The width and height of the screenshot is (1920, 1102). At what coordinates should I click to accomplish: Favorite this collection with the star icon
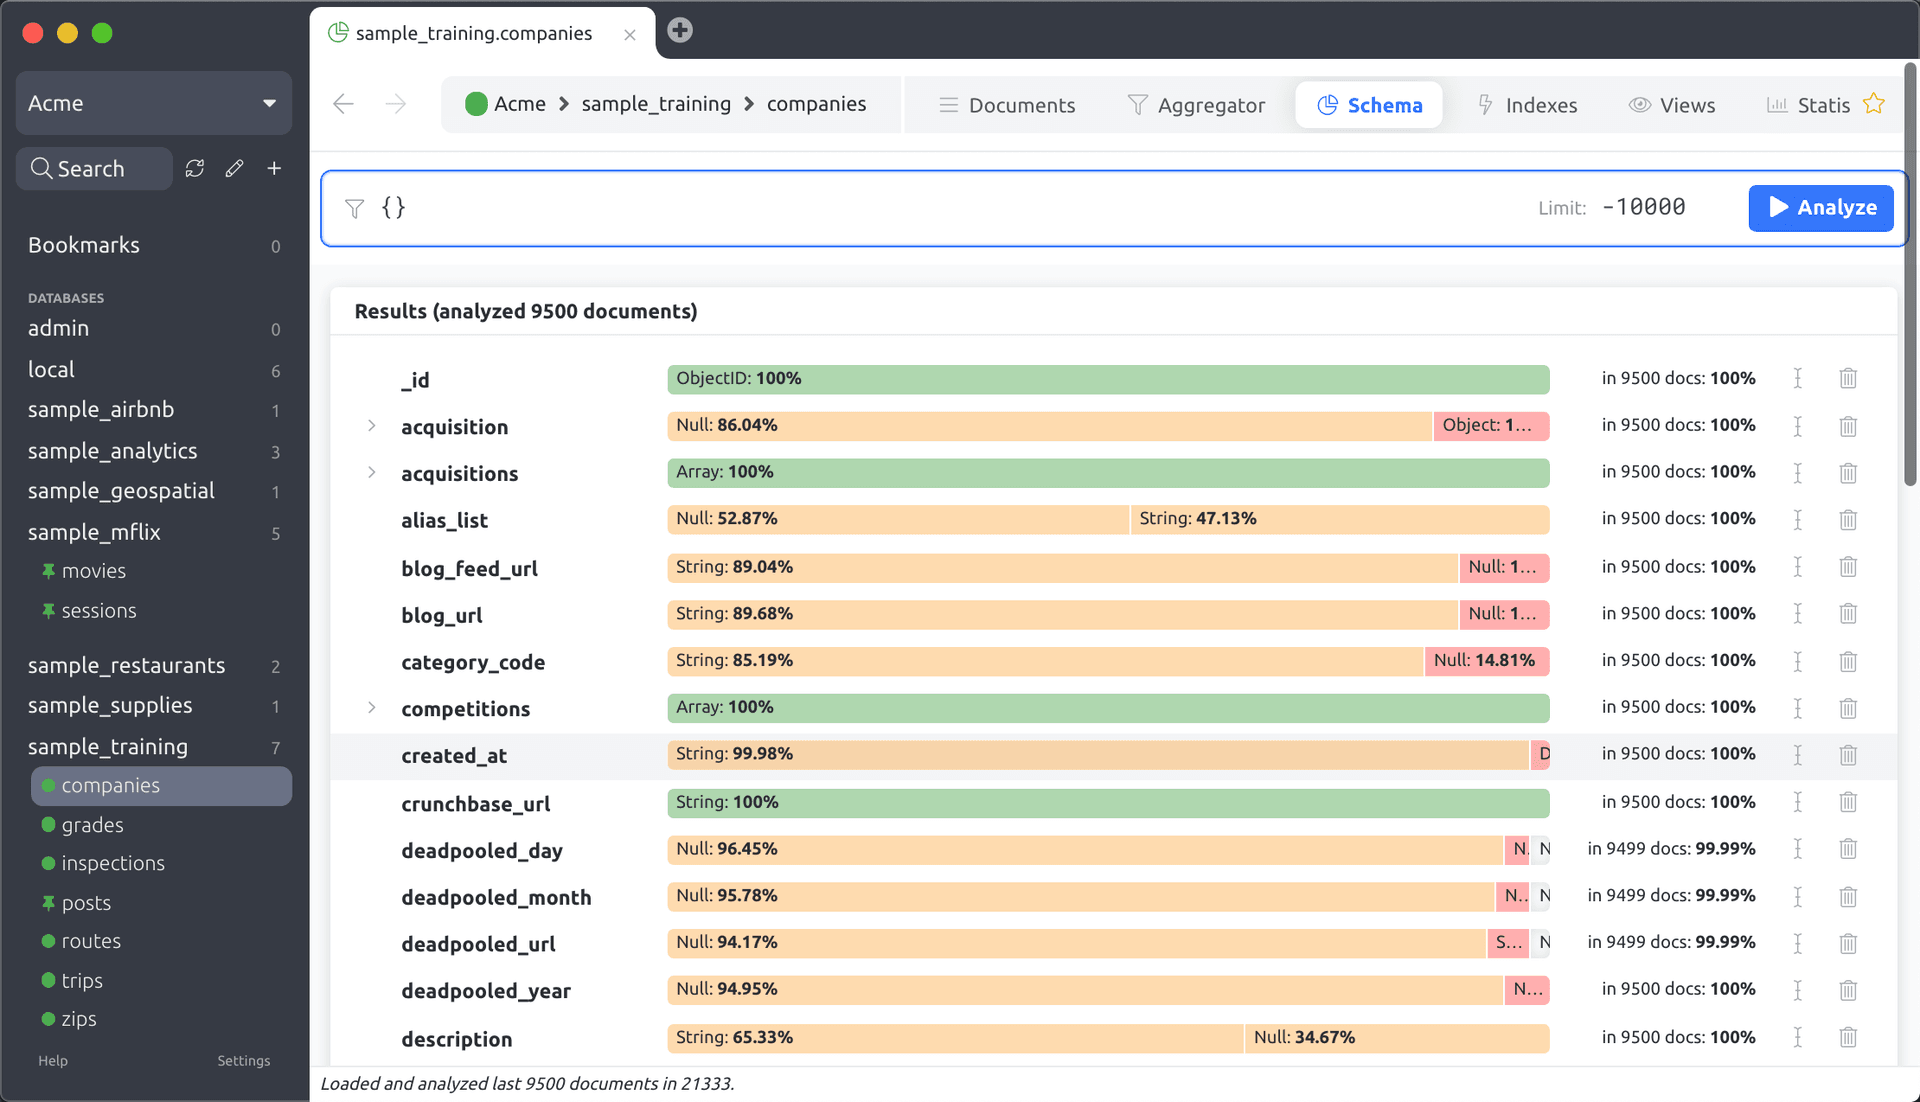(x=1874, y=103)
